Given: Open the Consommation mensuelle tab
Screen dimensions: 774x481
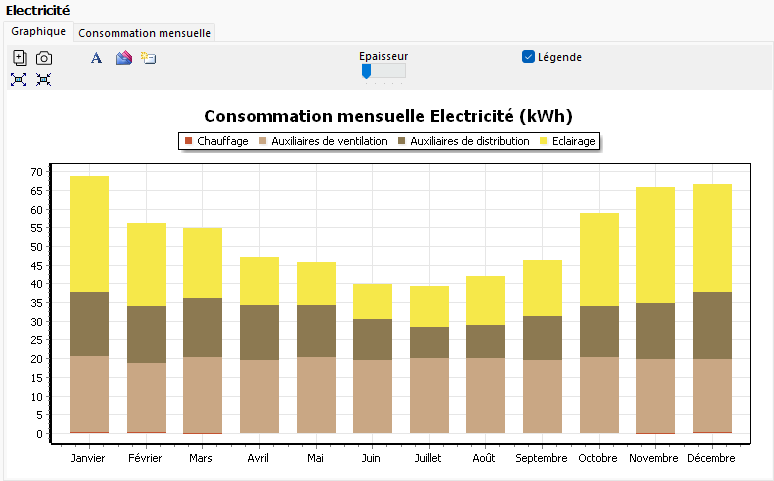Looking at the screenshot, I should (144, 33).
